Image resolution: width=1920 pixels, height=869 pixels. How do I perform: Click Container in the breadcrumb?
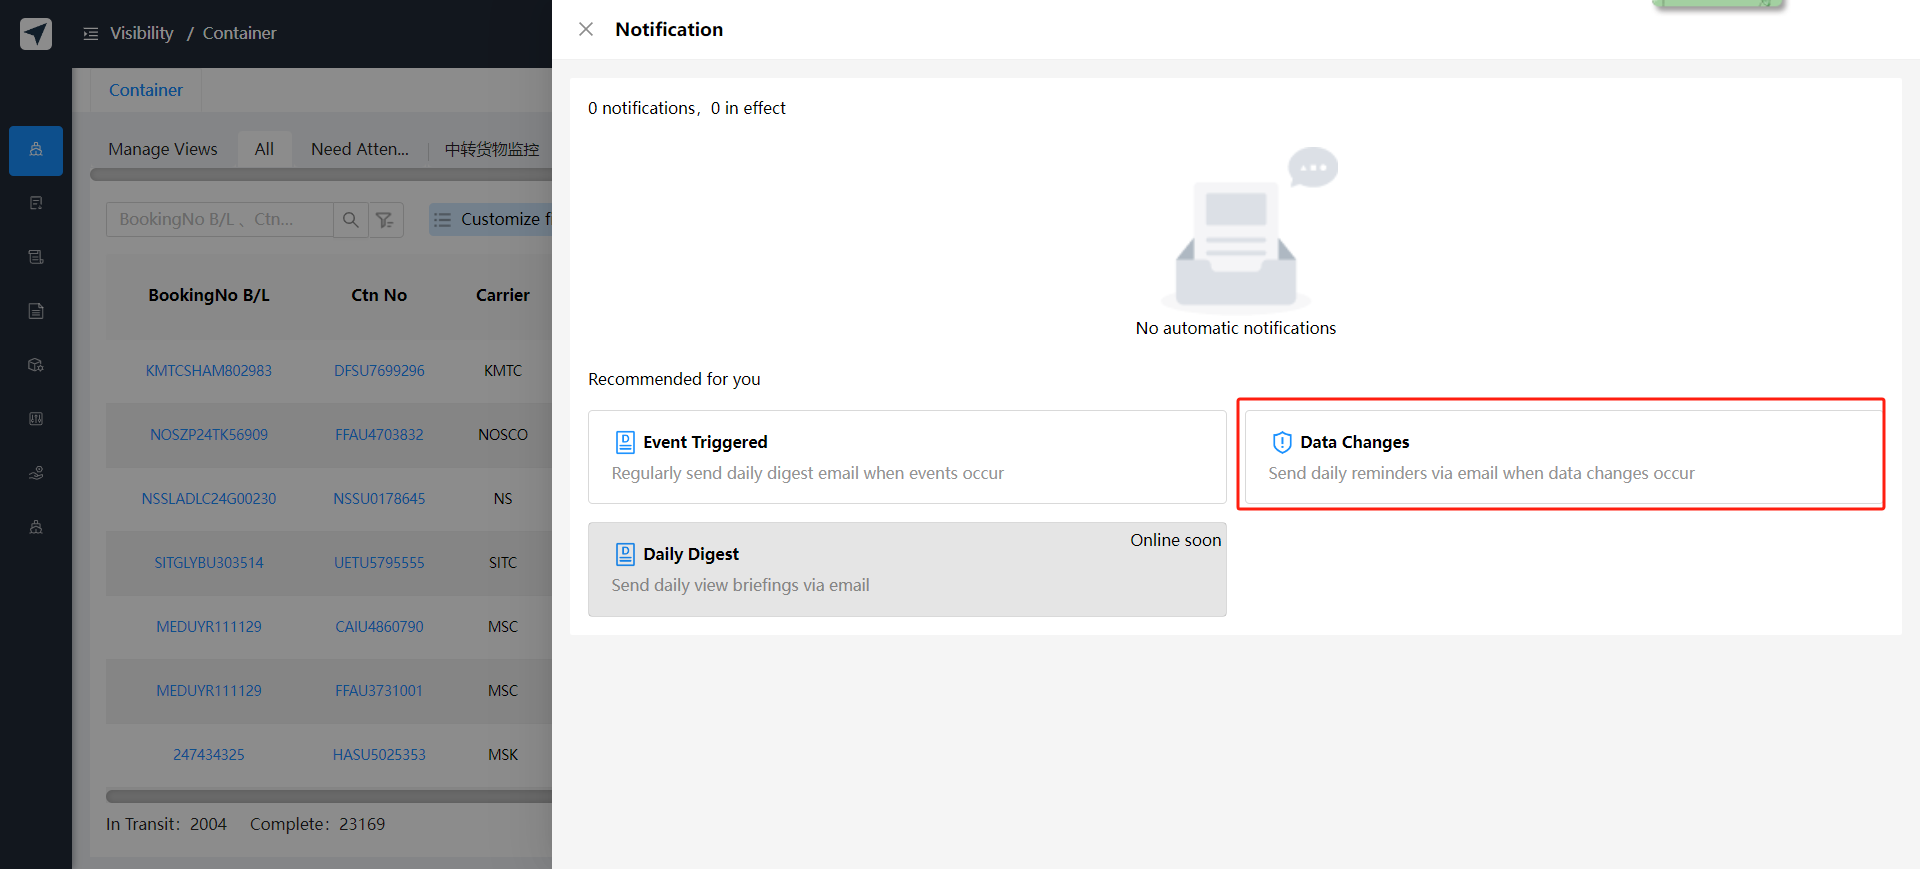pos(240,33)
